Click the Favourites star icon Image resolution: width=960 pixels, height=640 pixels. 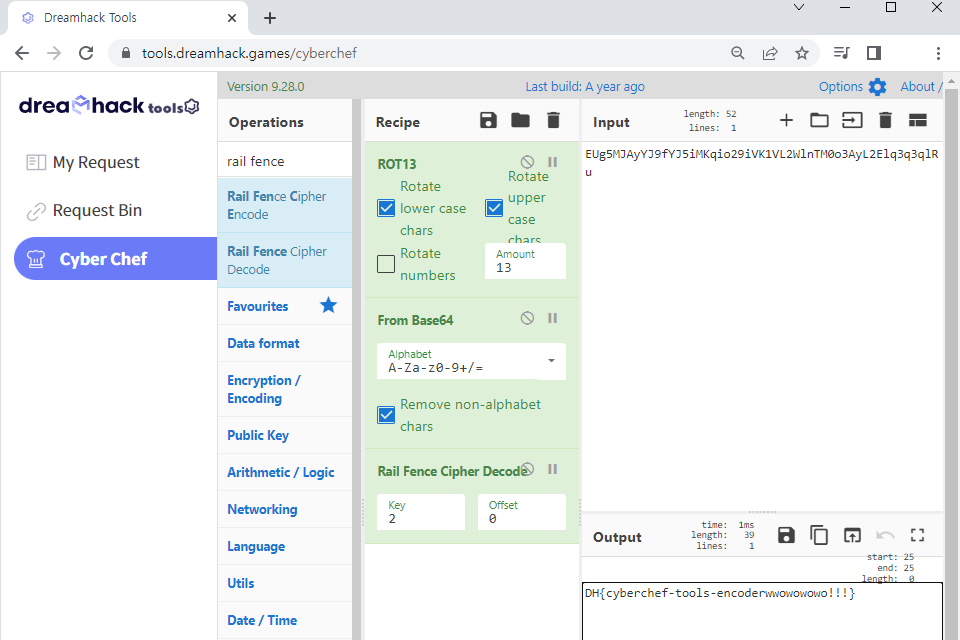click(x=328, y=305)
